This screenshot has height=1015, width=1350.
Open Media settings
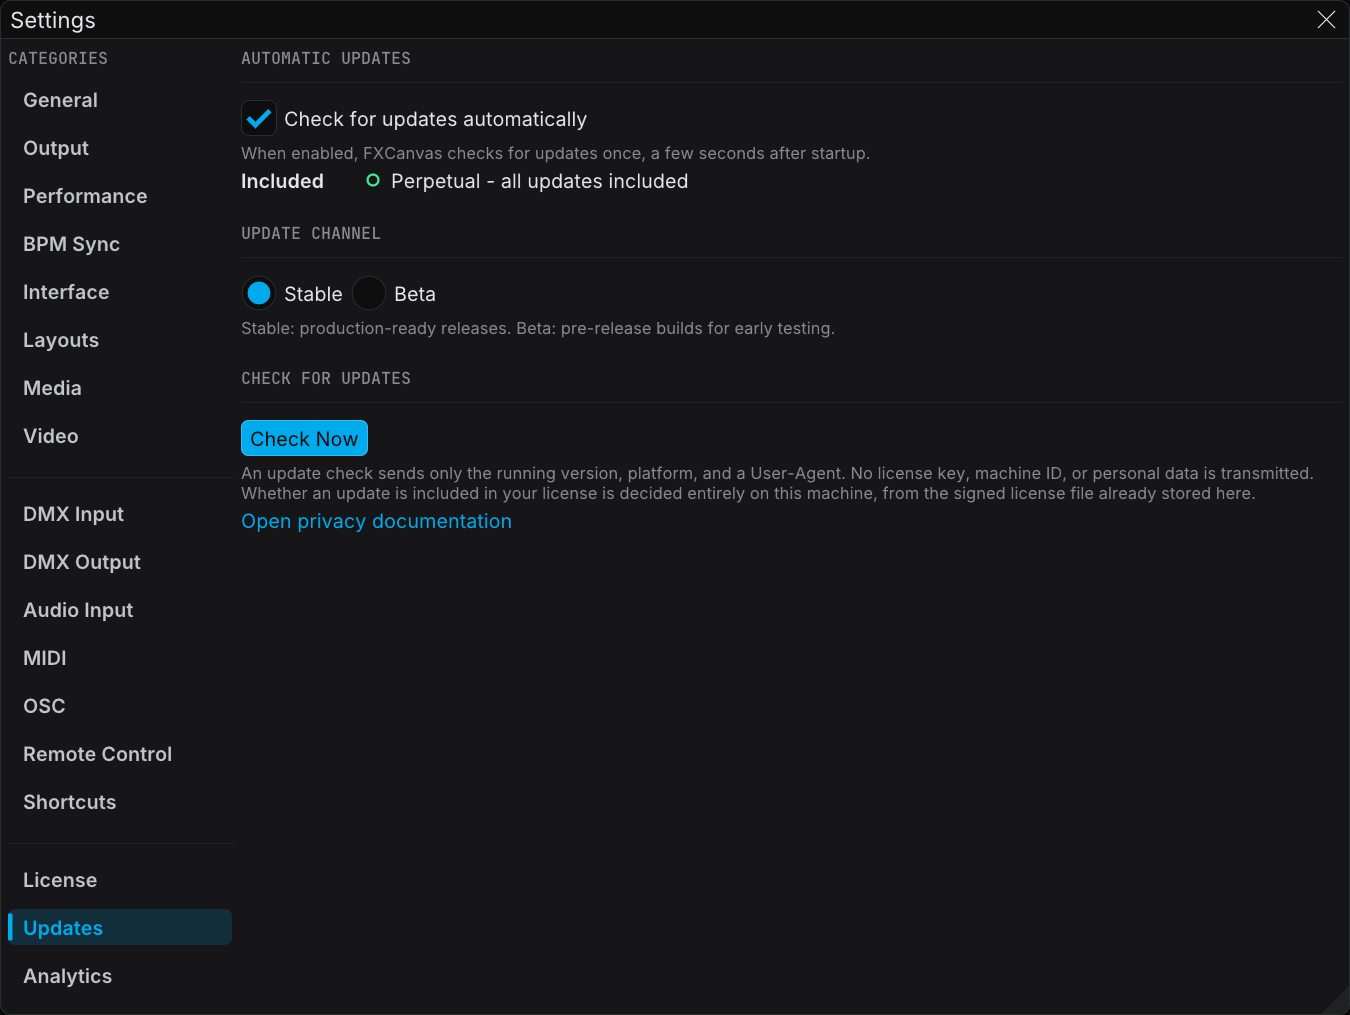(x=120, y=388)
